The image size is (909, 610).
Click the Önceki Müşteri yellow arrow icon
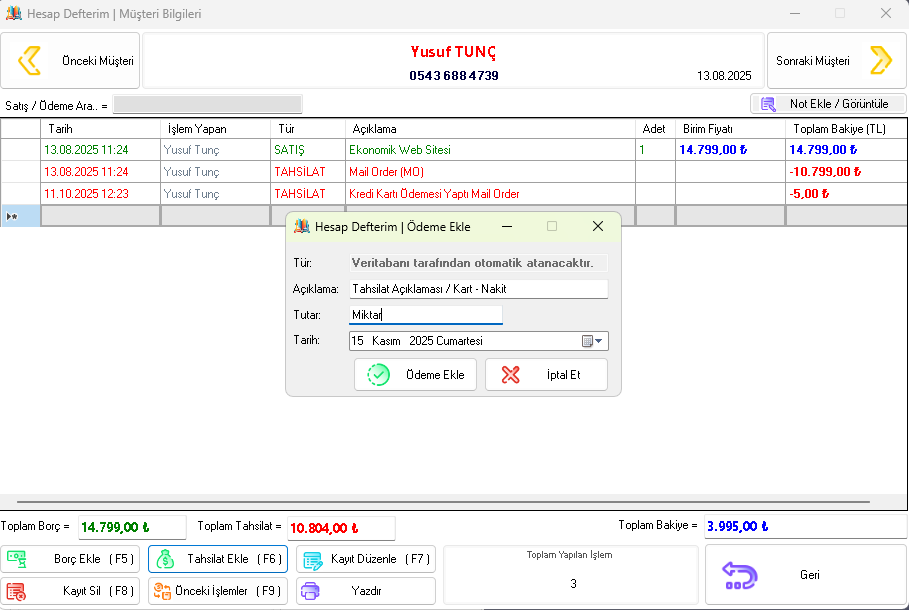click(x=30, y=61)
